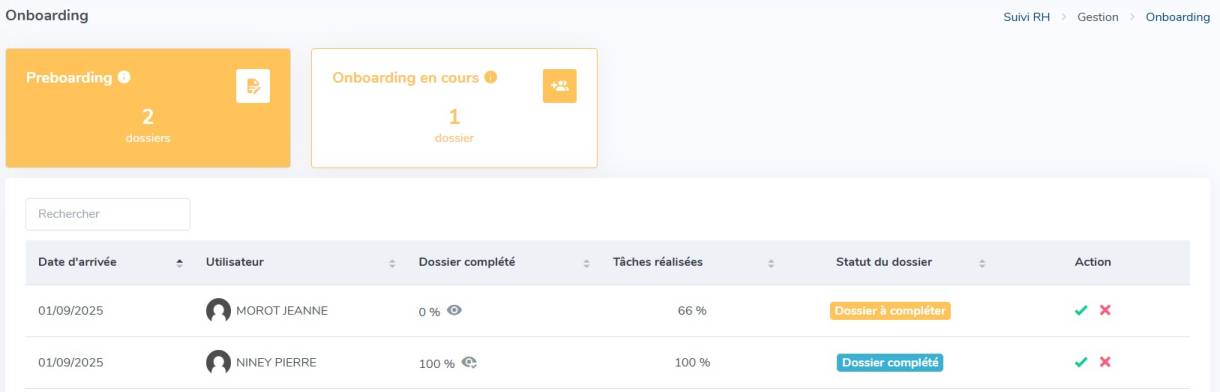1220x392 pixels.
Task: Sort the Statut du dossier column
Action: 982,263
